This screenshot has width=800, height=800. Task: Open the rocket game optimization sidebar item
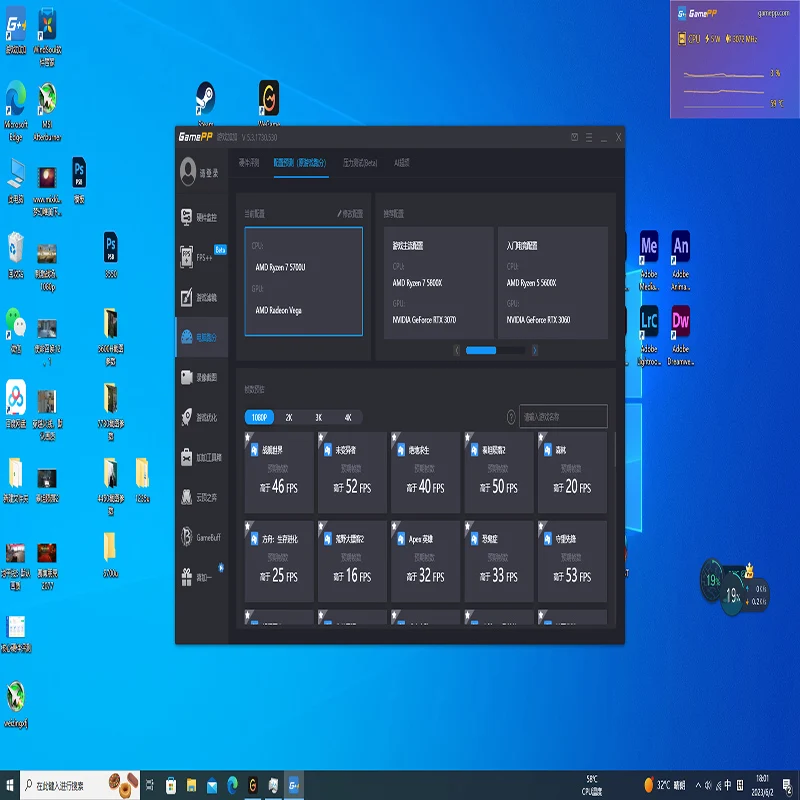[x=200, y=417]
